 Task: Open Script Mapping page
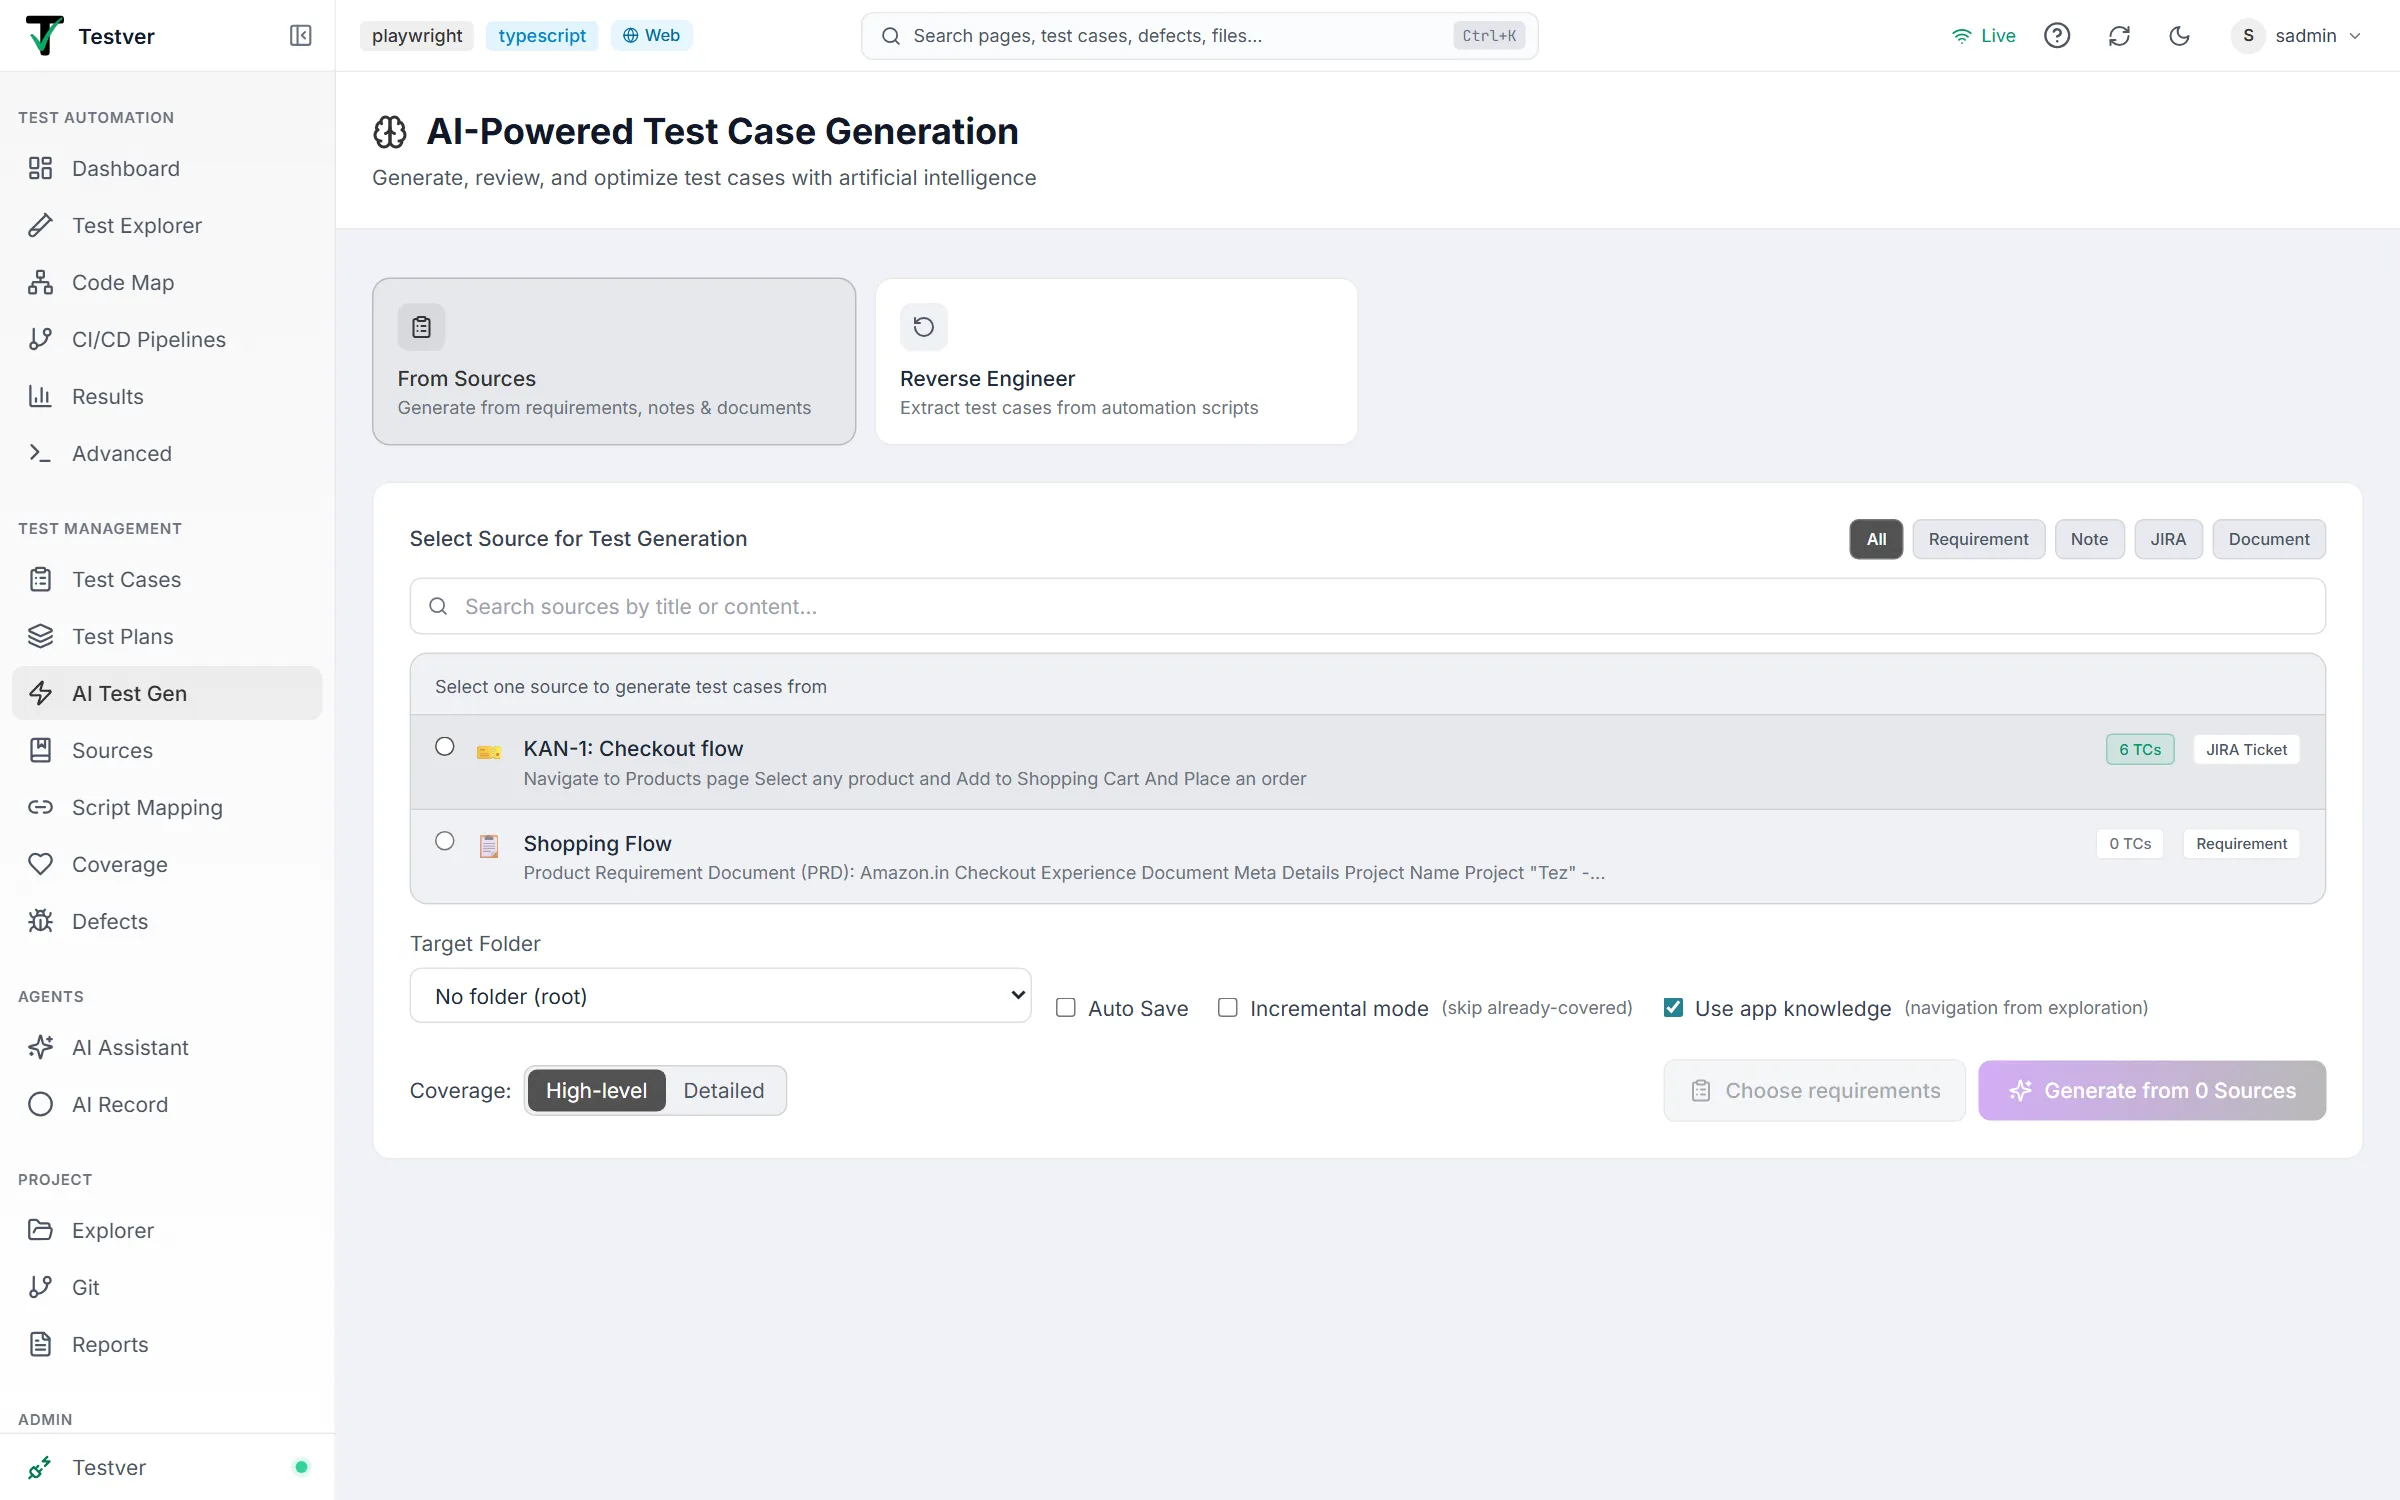pos(167,807)
